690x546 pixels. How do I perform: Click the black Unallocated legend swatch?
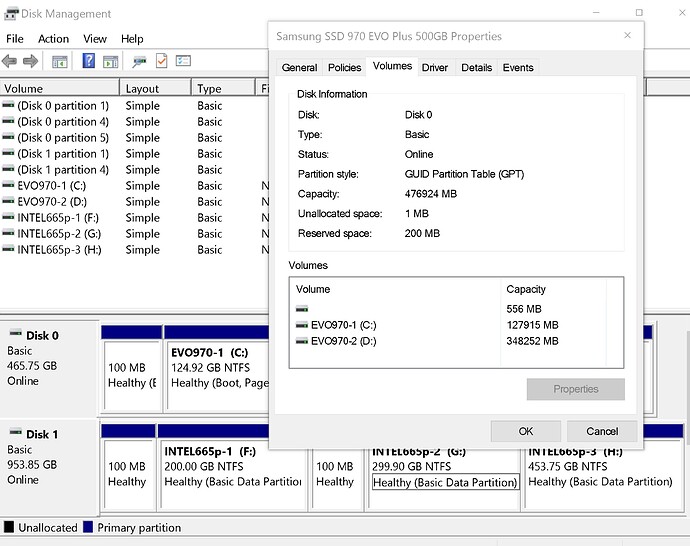coord(9,527)
